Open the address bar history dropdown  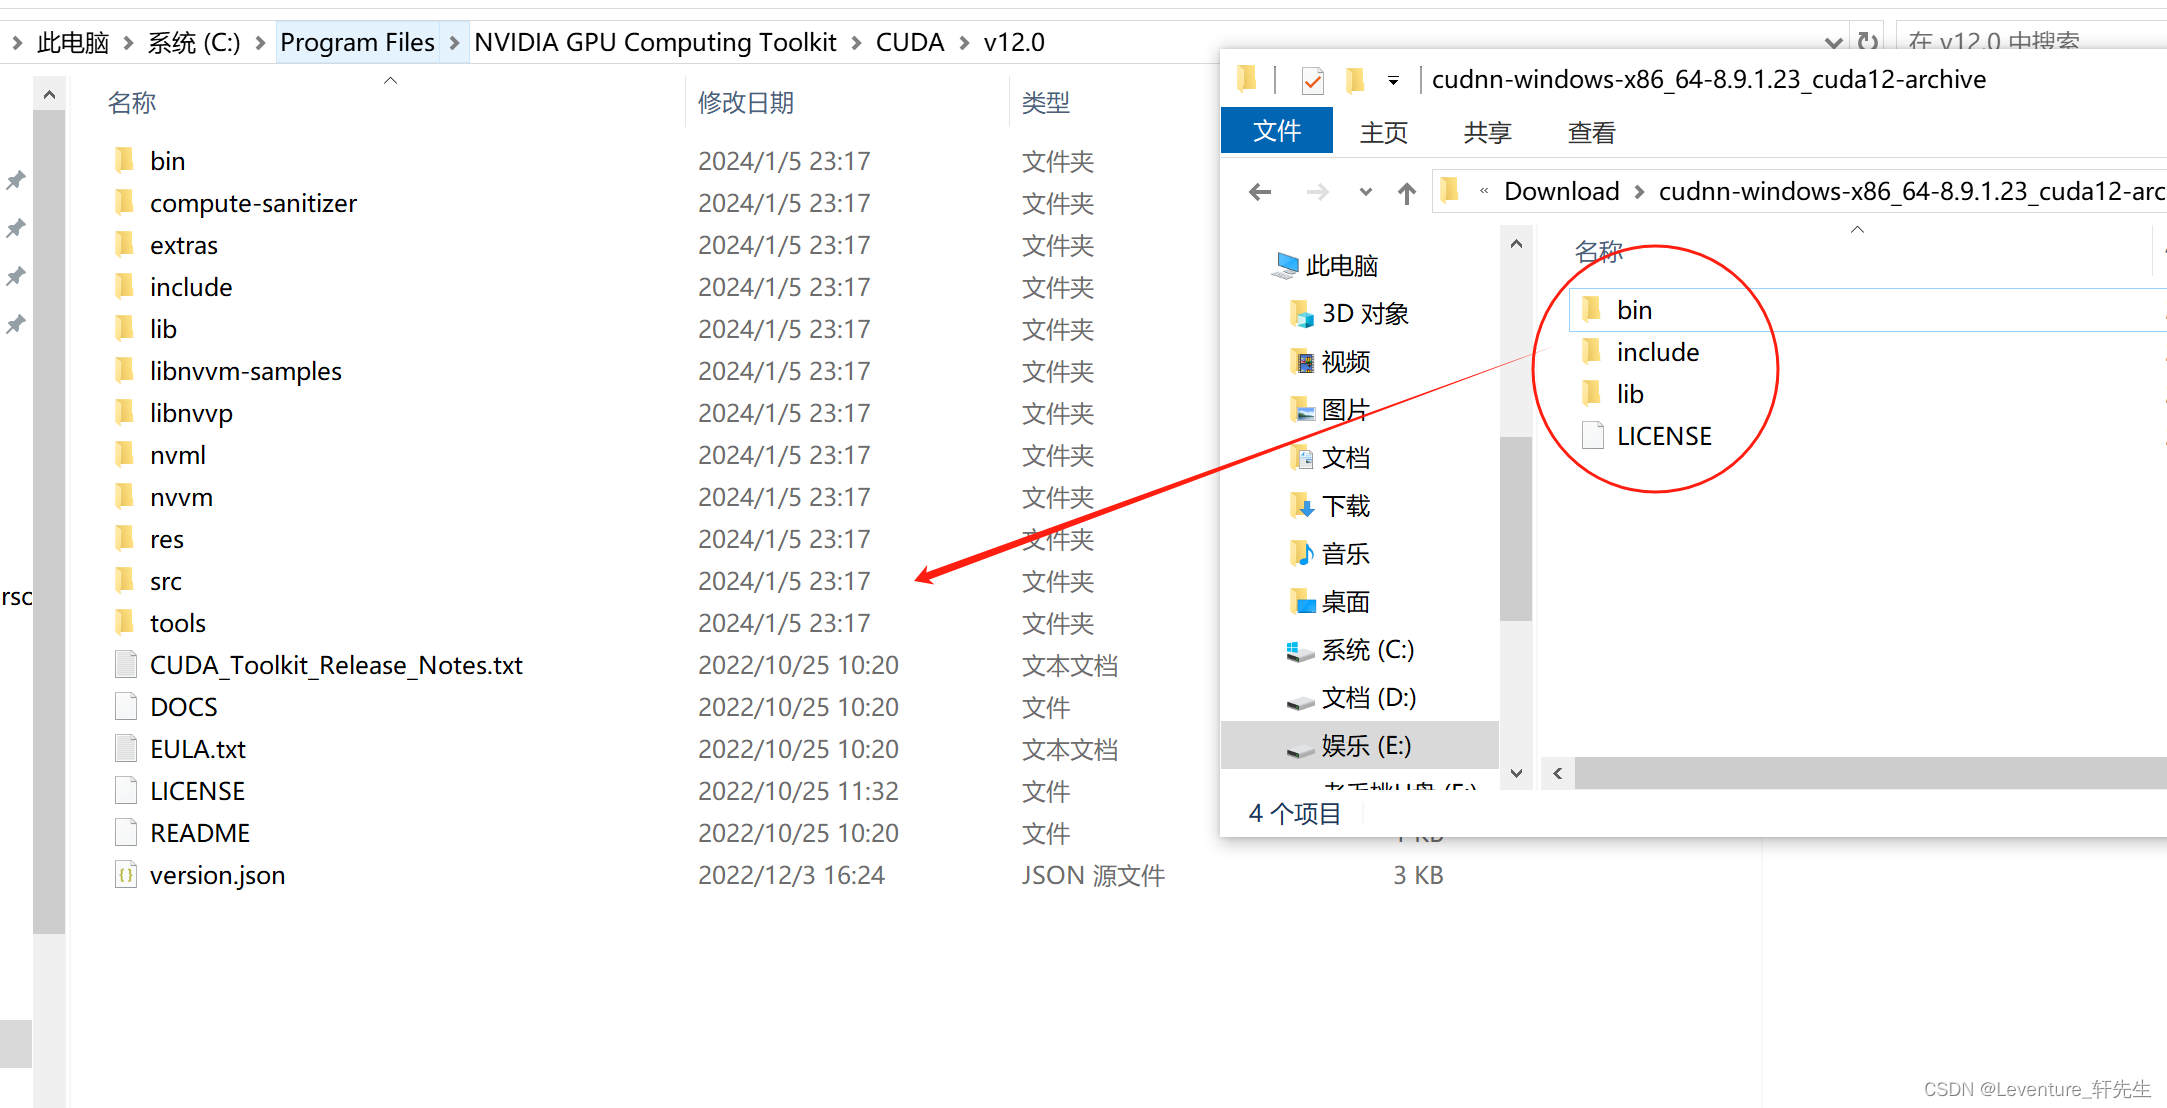tap(1832, 42)
